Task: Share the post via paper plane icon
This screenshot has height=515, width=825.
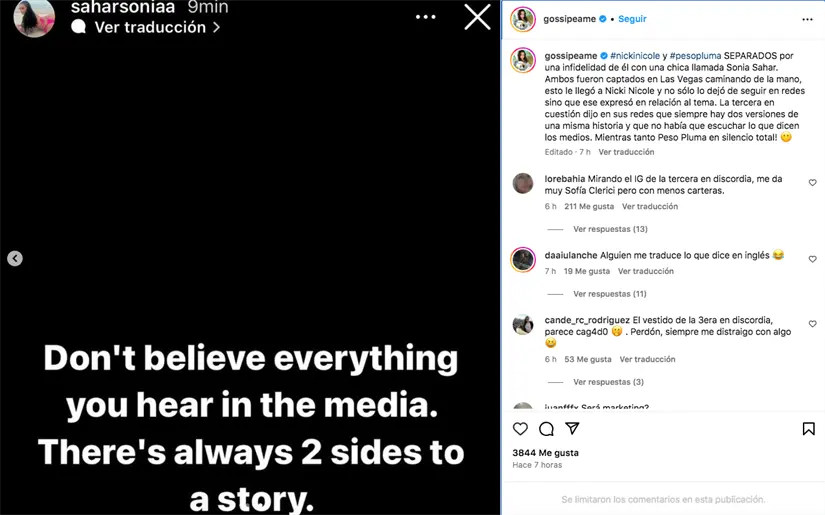Action: pos(572,429)
